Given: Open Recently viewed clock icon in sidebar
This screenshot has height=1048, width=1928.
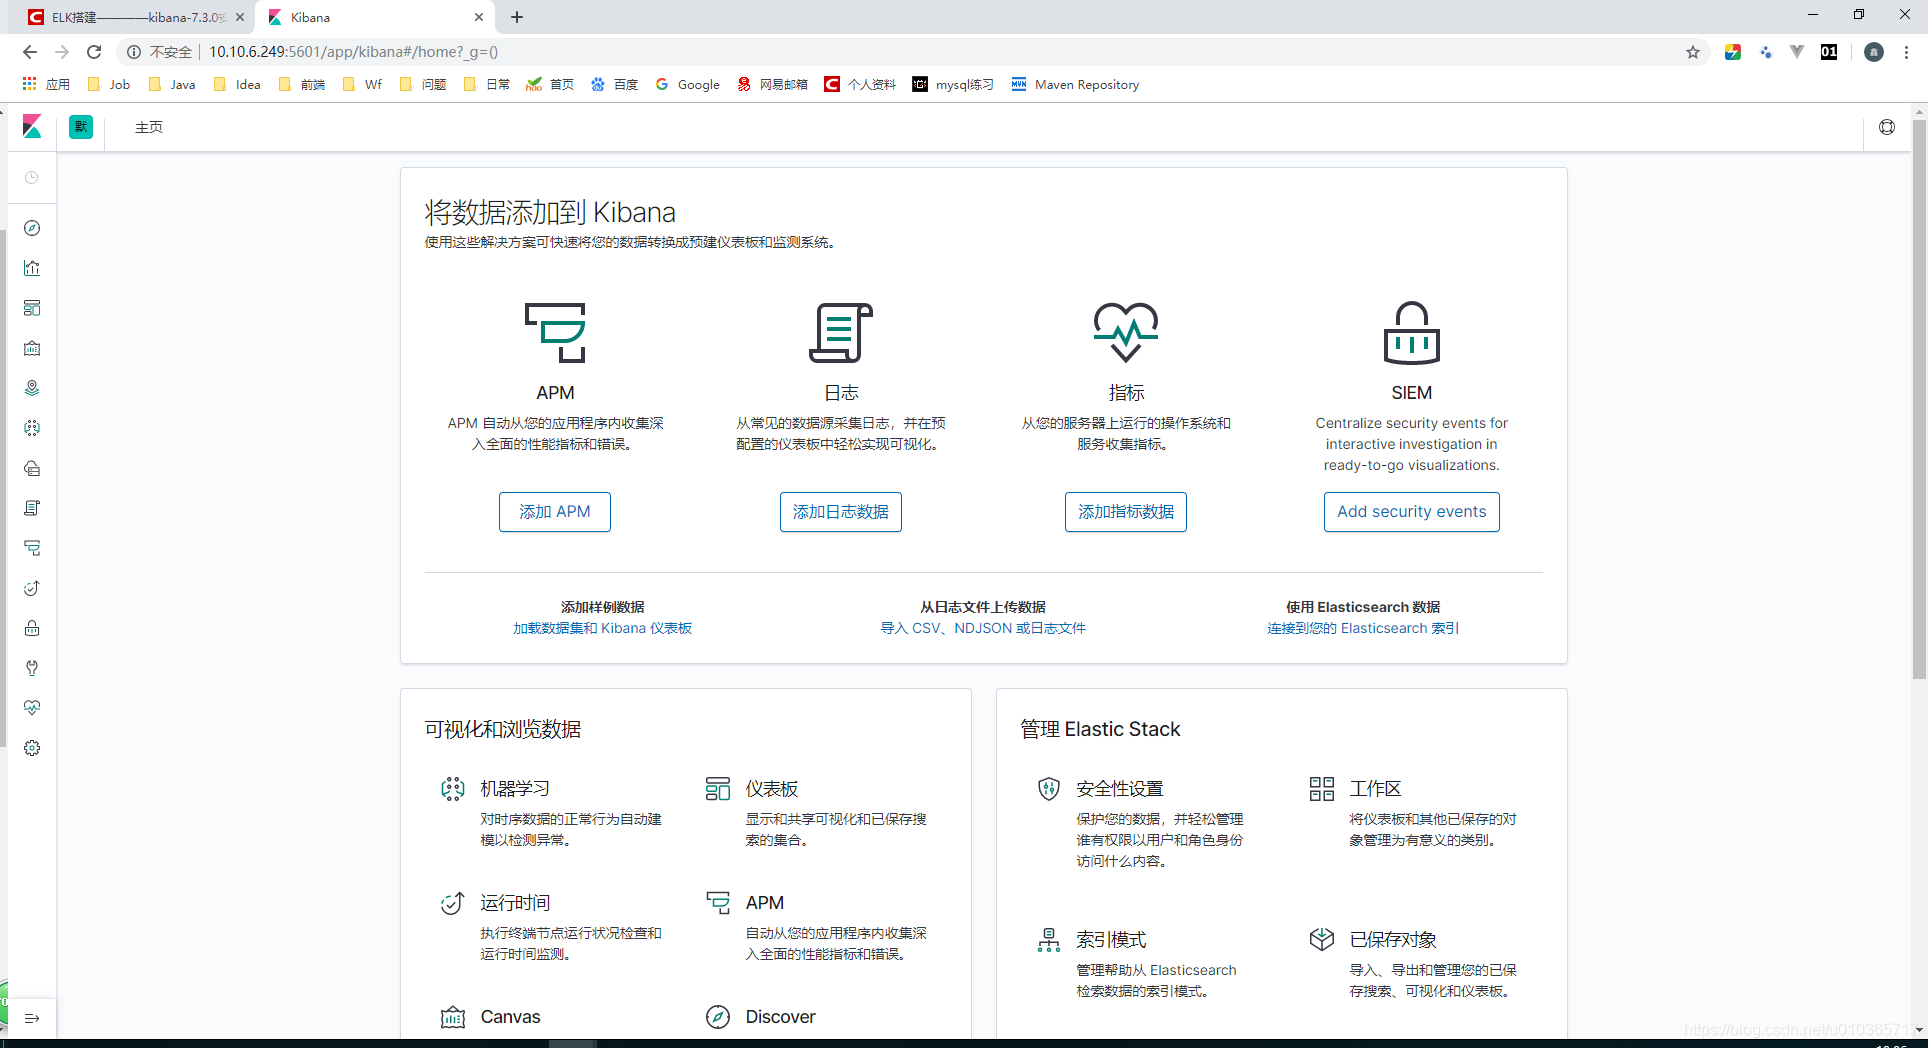Looking at the screenshot, I should tap(32, 178).
